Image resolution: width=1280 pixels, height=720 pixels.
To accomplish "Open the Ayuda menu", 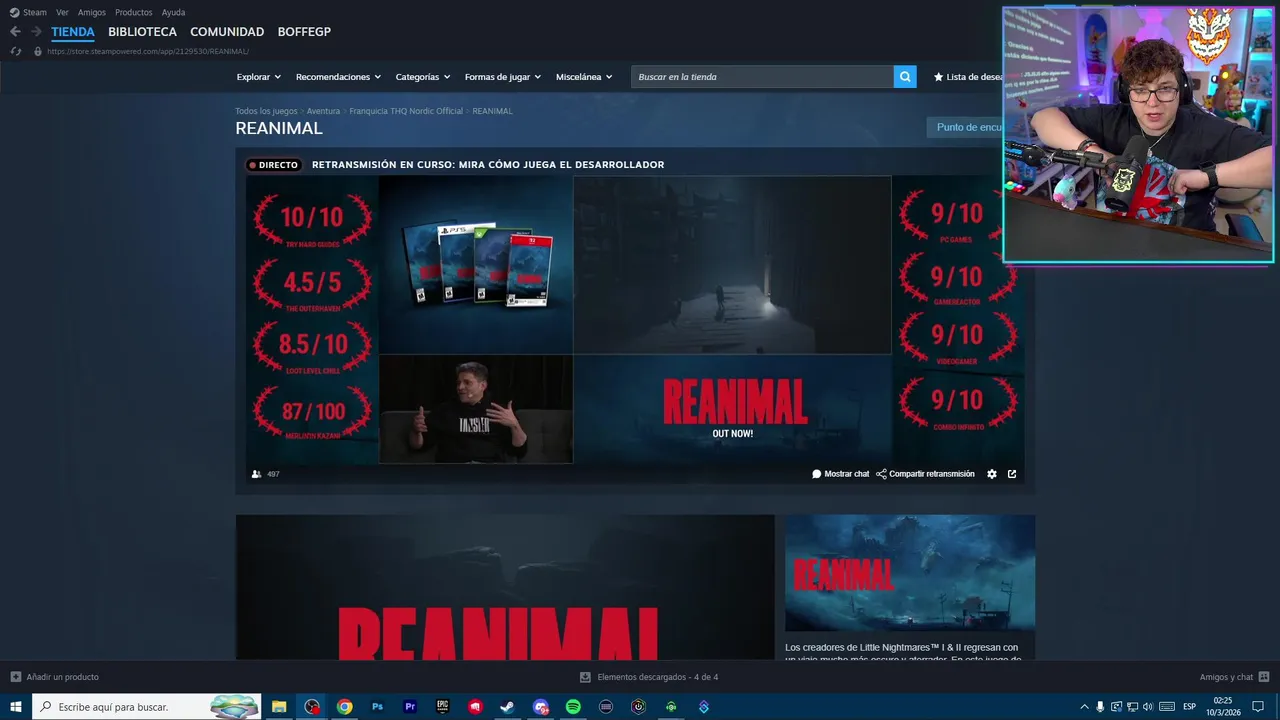I will [173, 12].
